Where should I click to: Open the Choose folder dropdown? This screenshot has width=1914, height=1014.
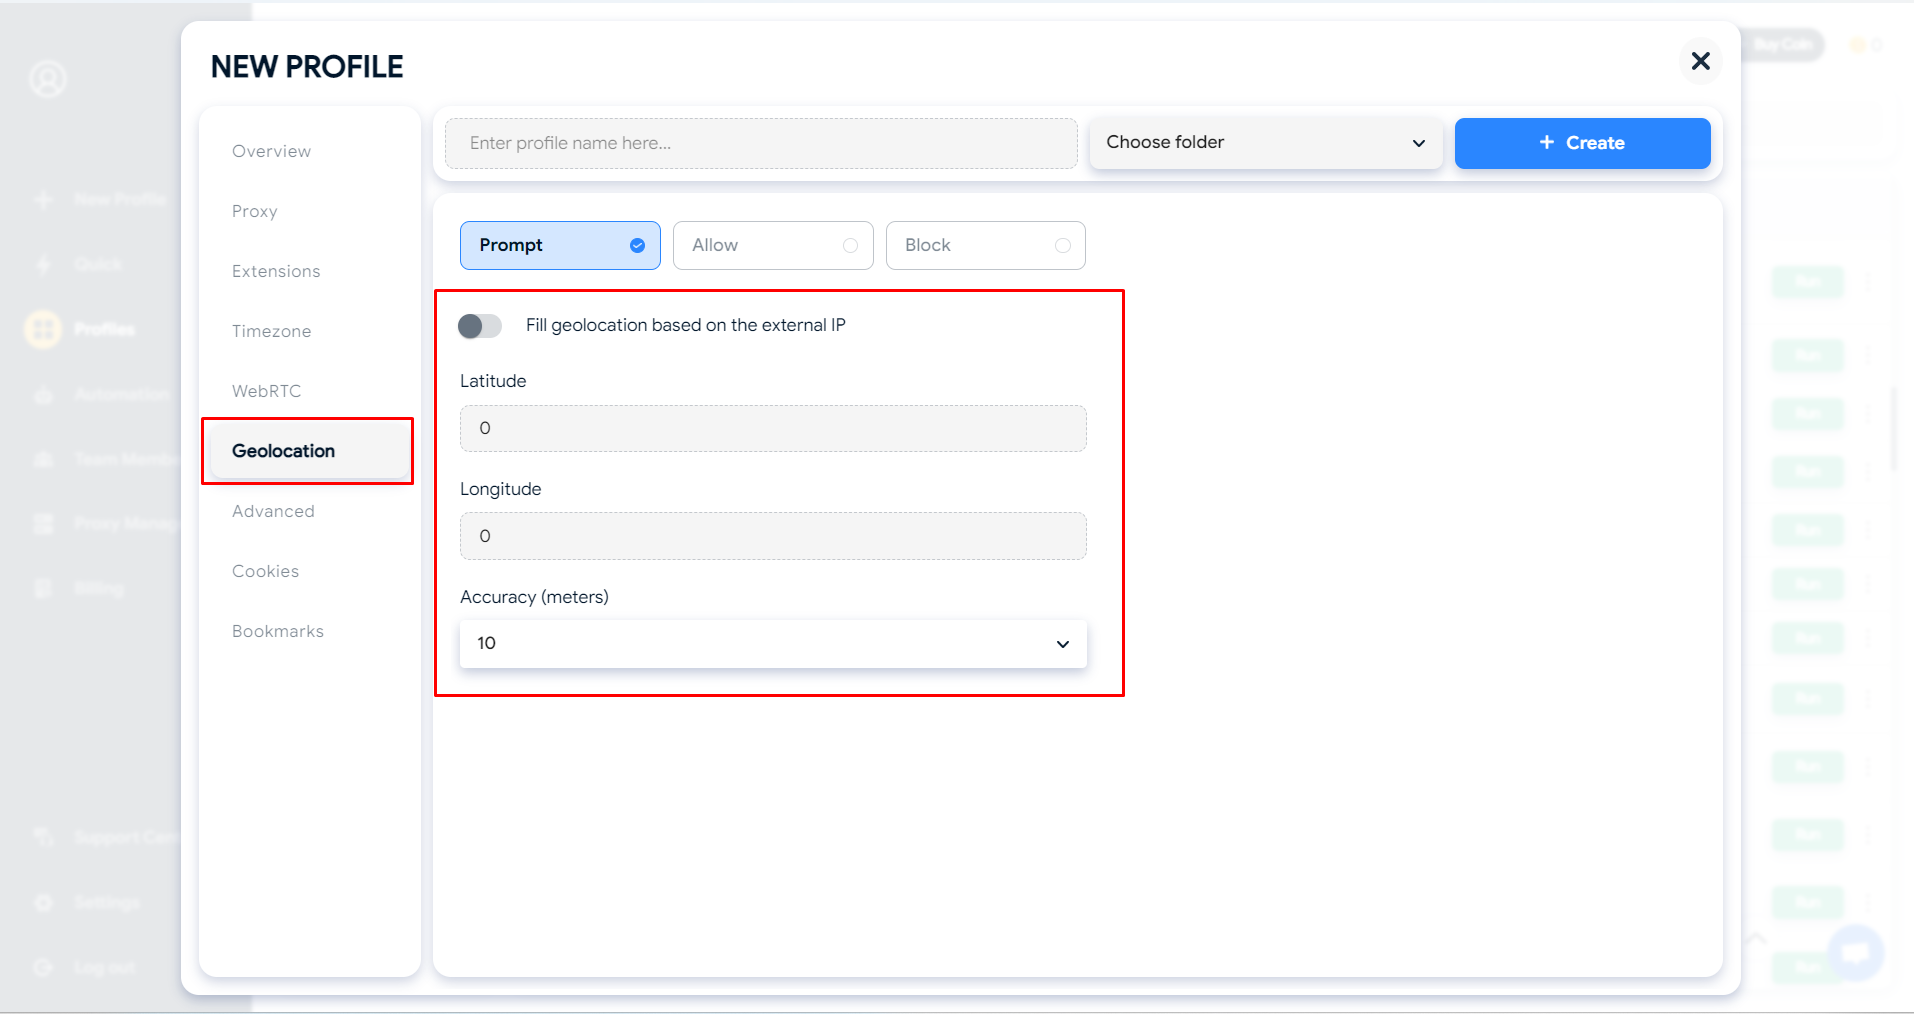click(x=1265, y=143)
